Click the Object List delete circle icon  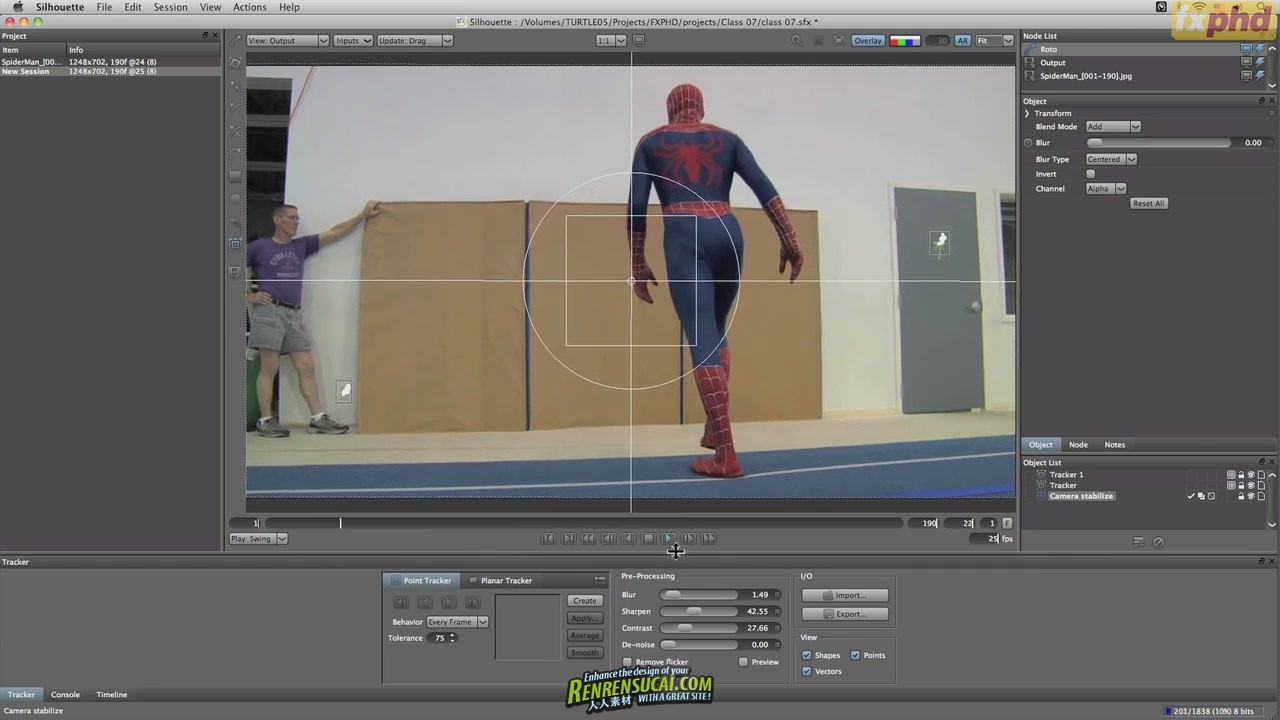click(x=1158, y=542)
